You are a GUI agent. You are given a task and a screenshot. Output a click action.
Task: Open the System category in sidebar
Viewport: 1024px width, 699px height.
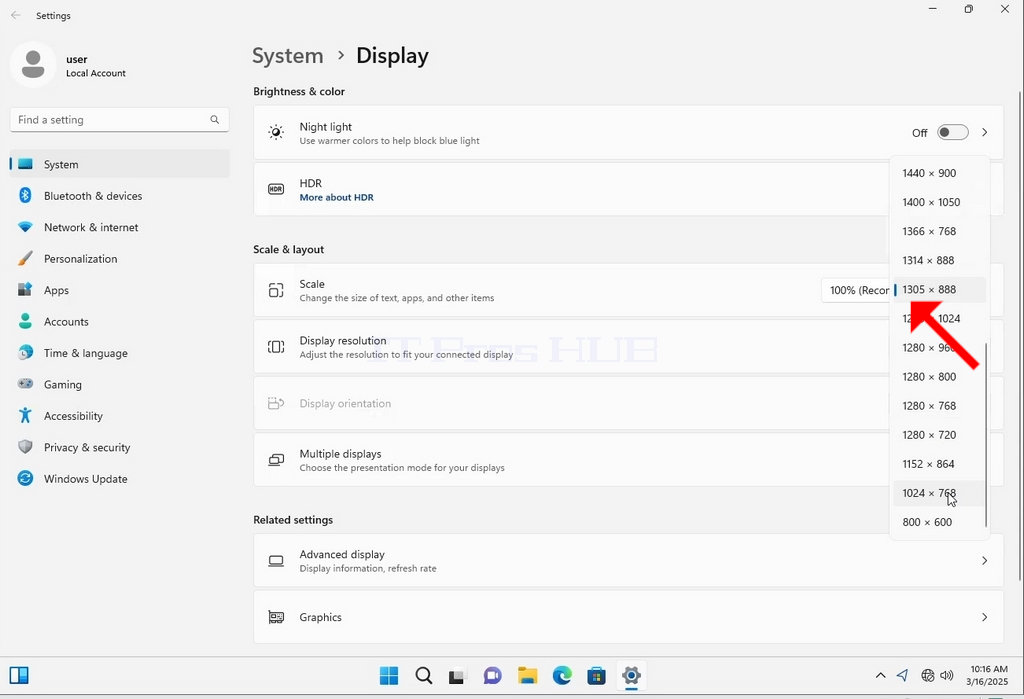point(120,164)
